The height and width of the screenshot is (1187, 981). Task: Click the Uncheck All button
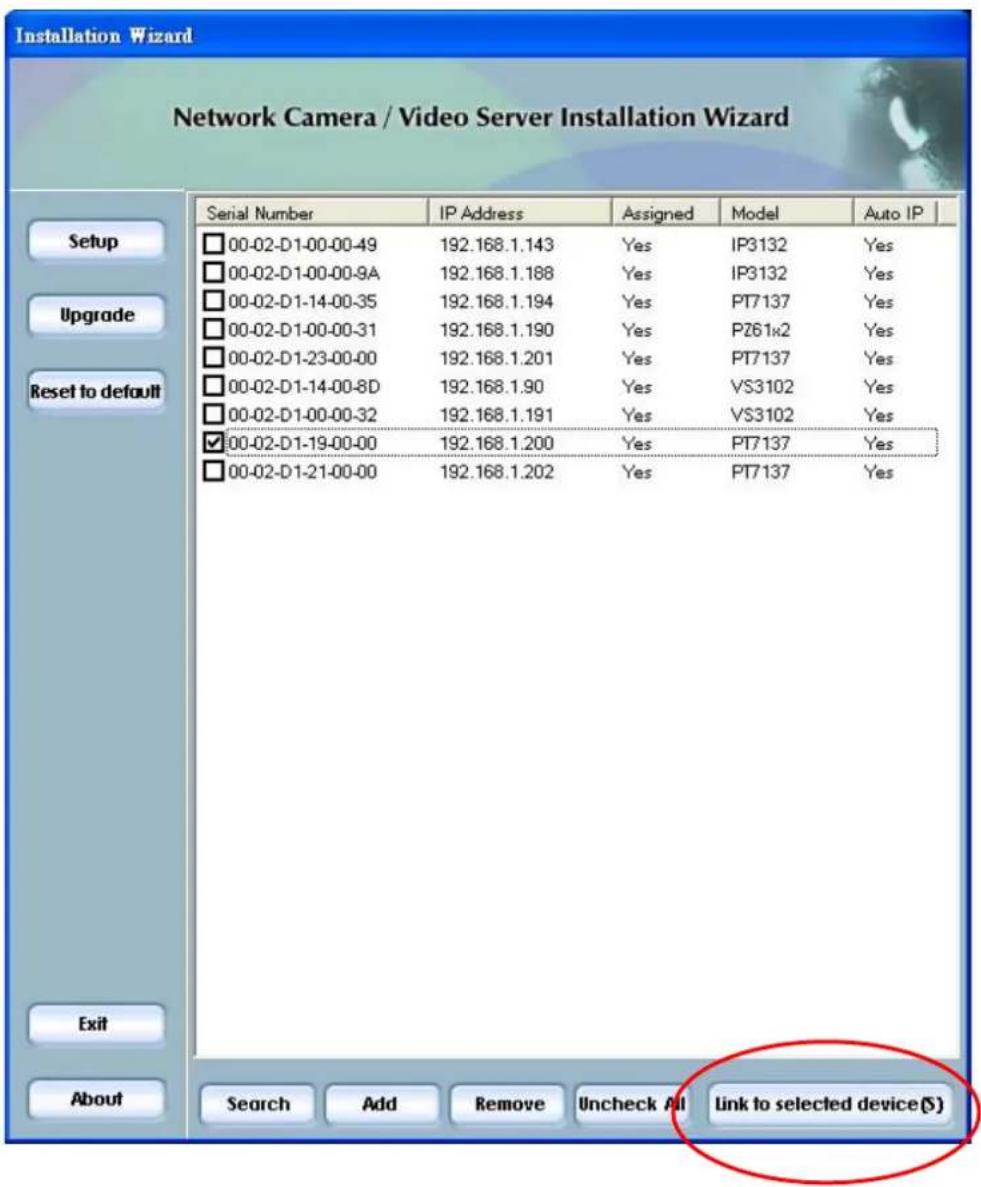coord(632,1104)
